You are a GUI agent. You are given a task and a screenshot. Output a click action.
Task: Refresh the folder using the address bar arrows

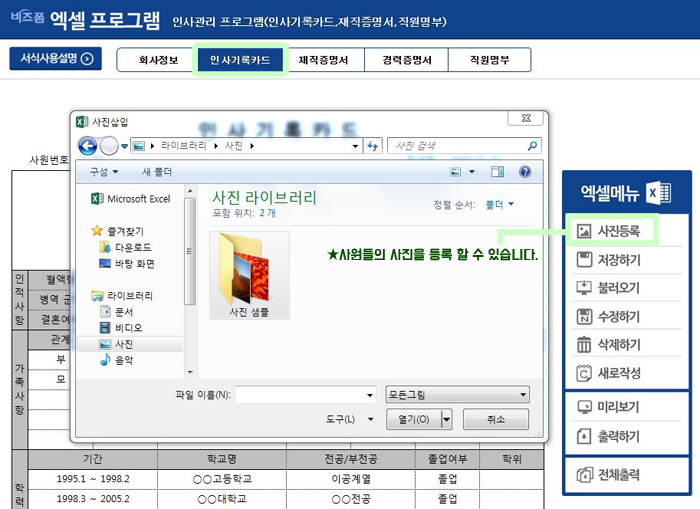373,146
